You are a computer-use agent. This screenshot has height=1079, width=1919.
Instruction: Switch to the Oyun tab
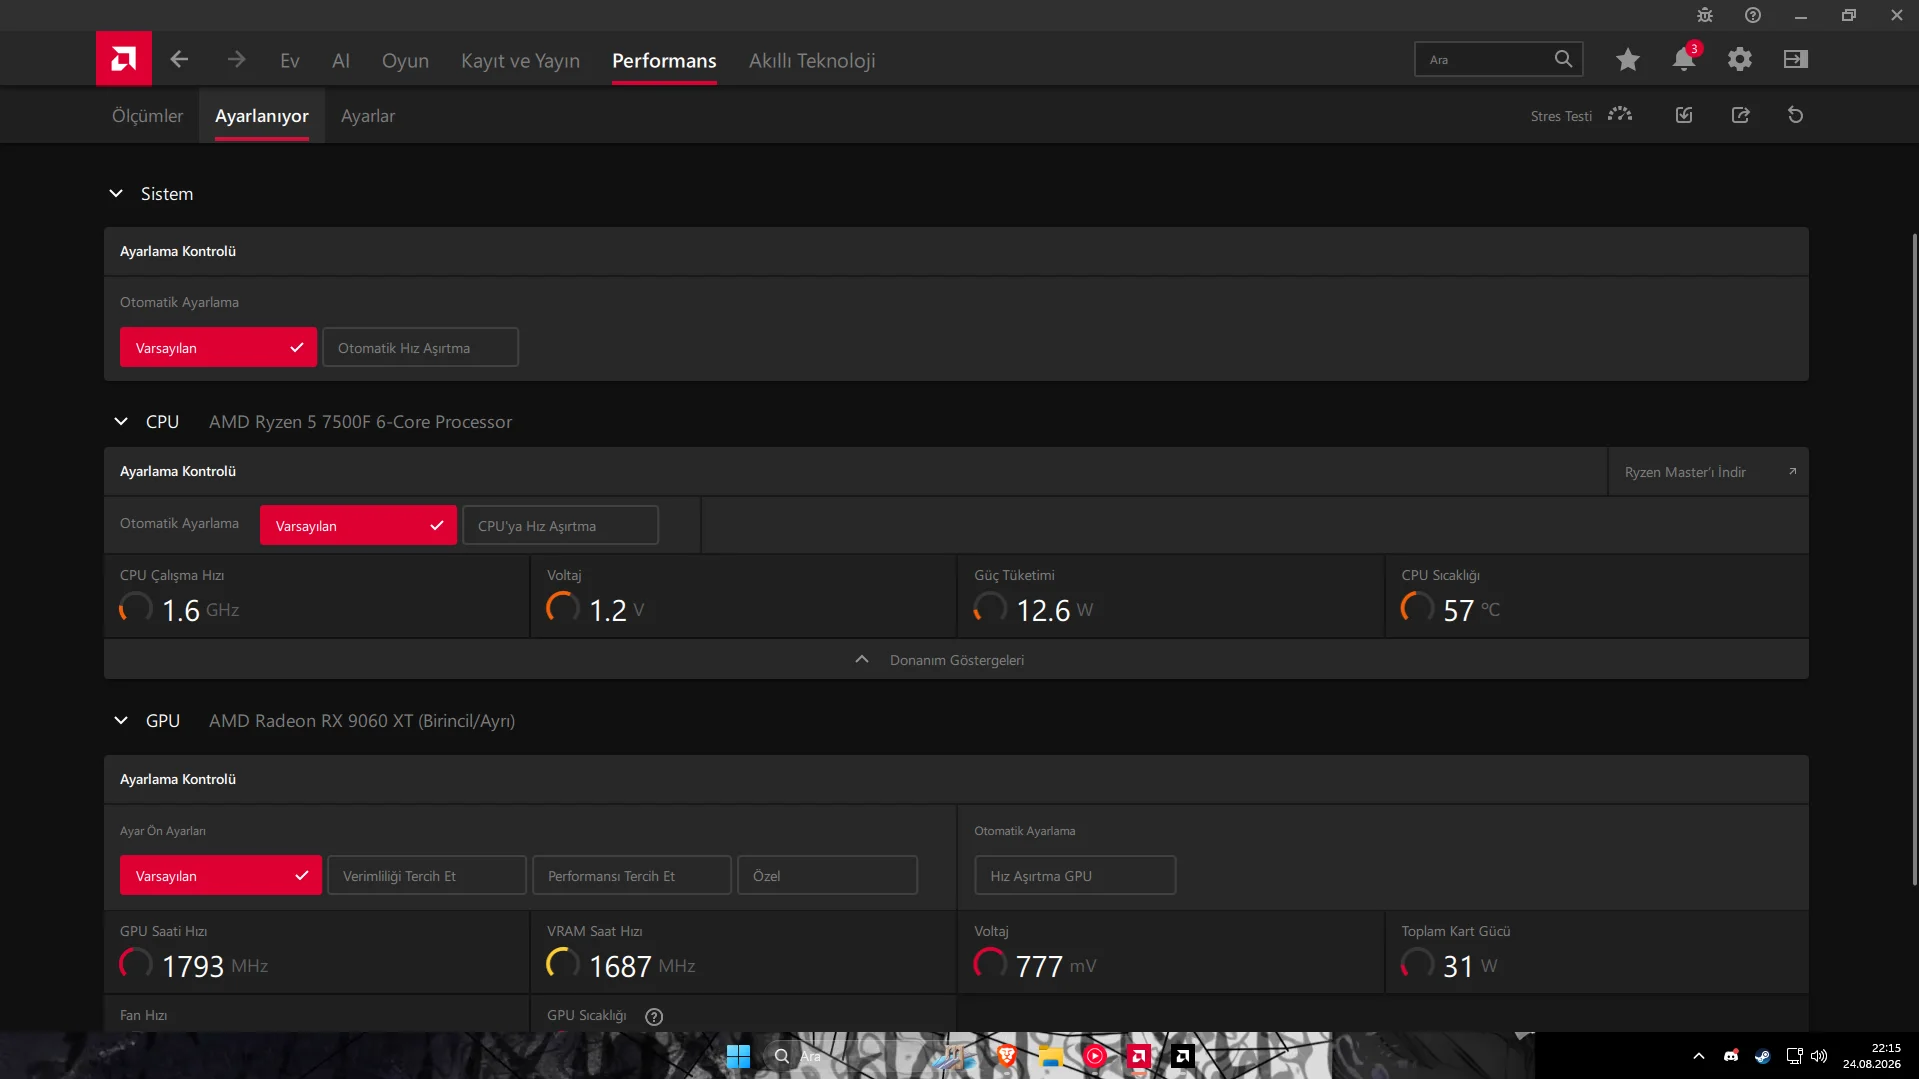(405, 60)
